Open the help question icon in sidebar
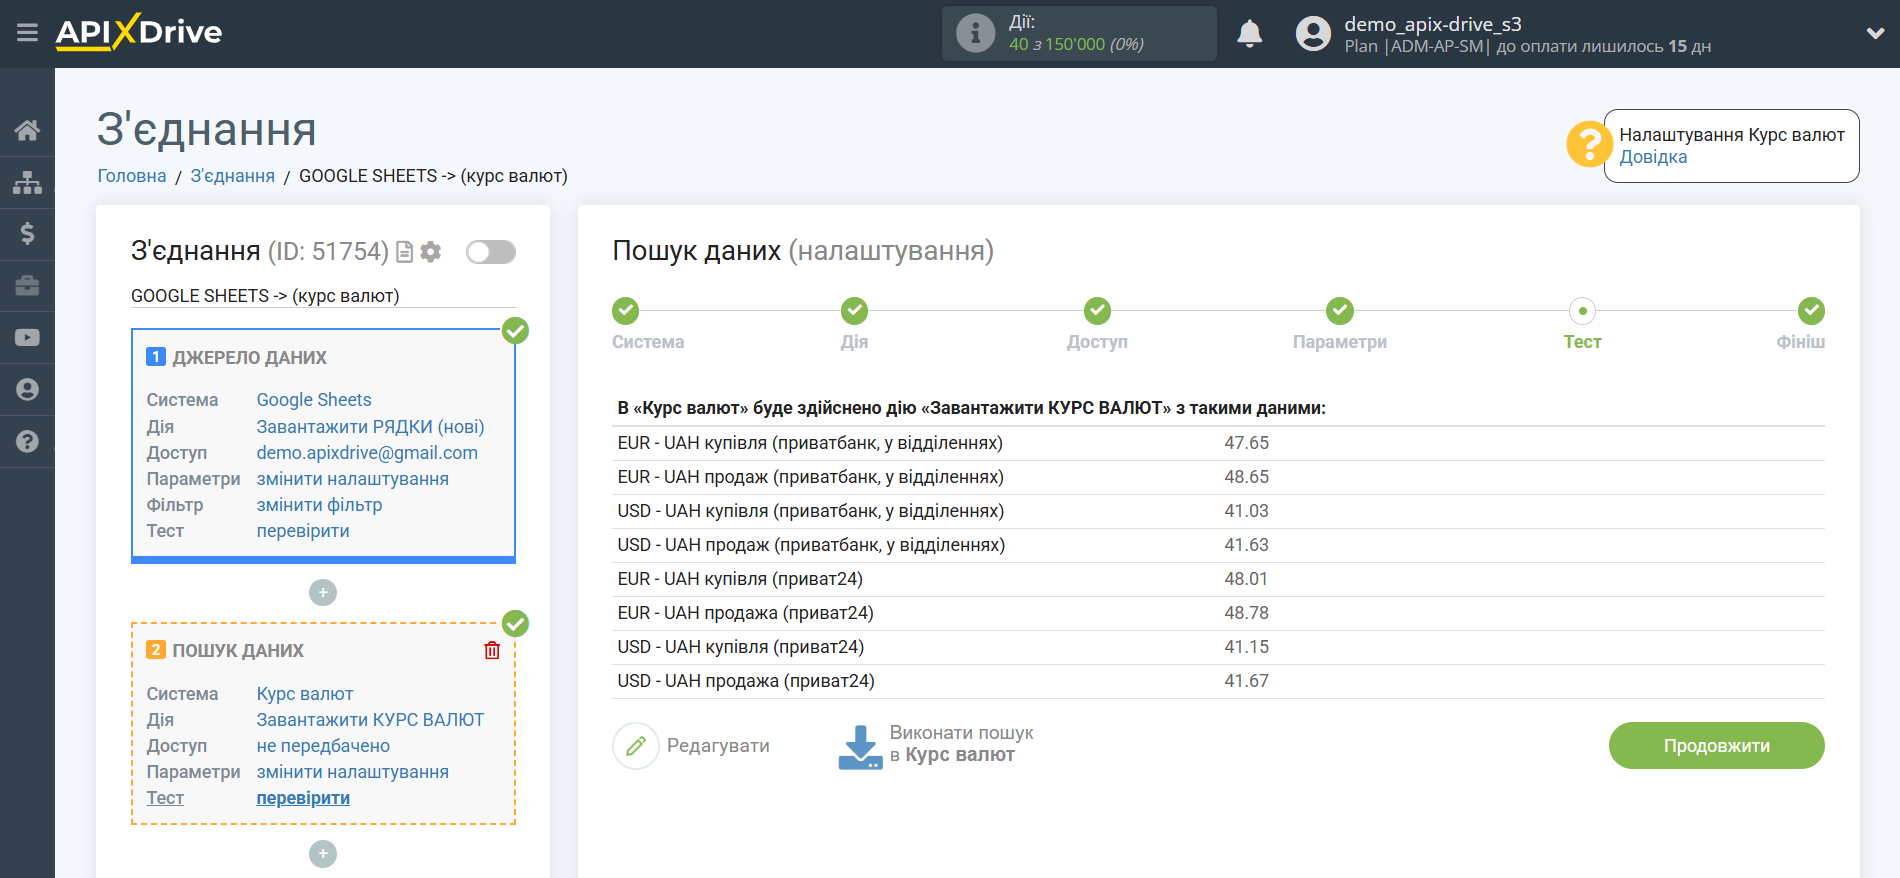 pos(27,442)
